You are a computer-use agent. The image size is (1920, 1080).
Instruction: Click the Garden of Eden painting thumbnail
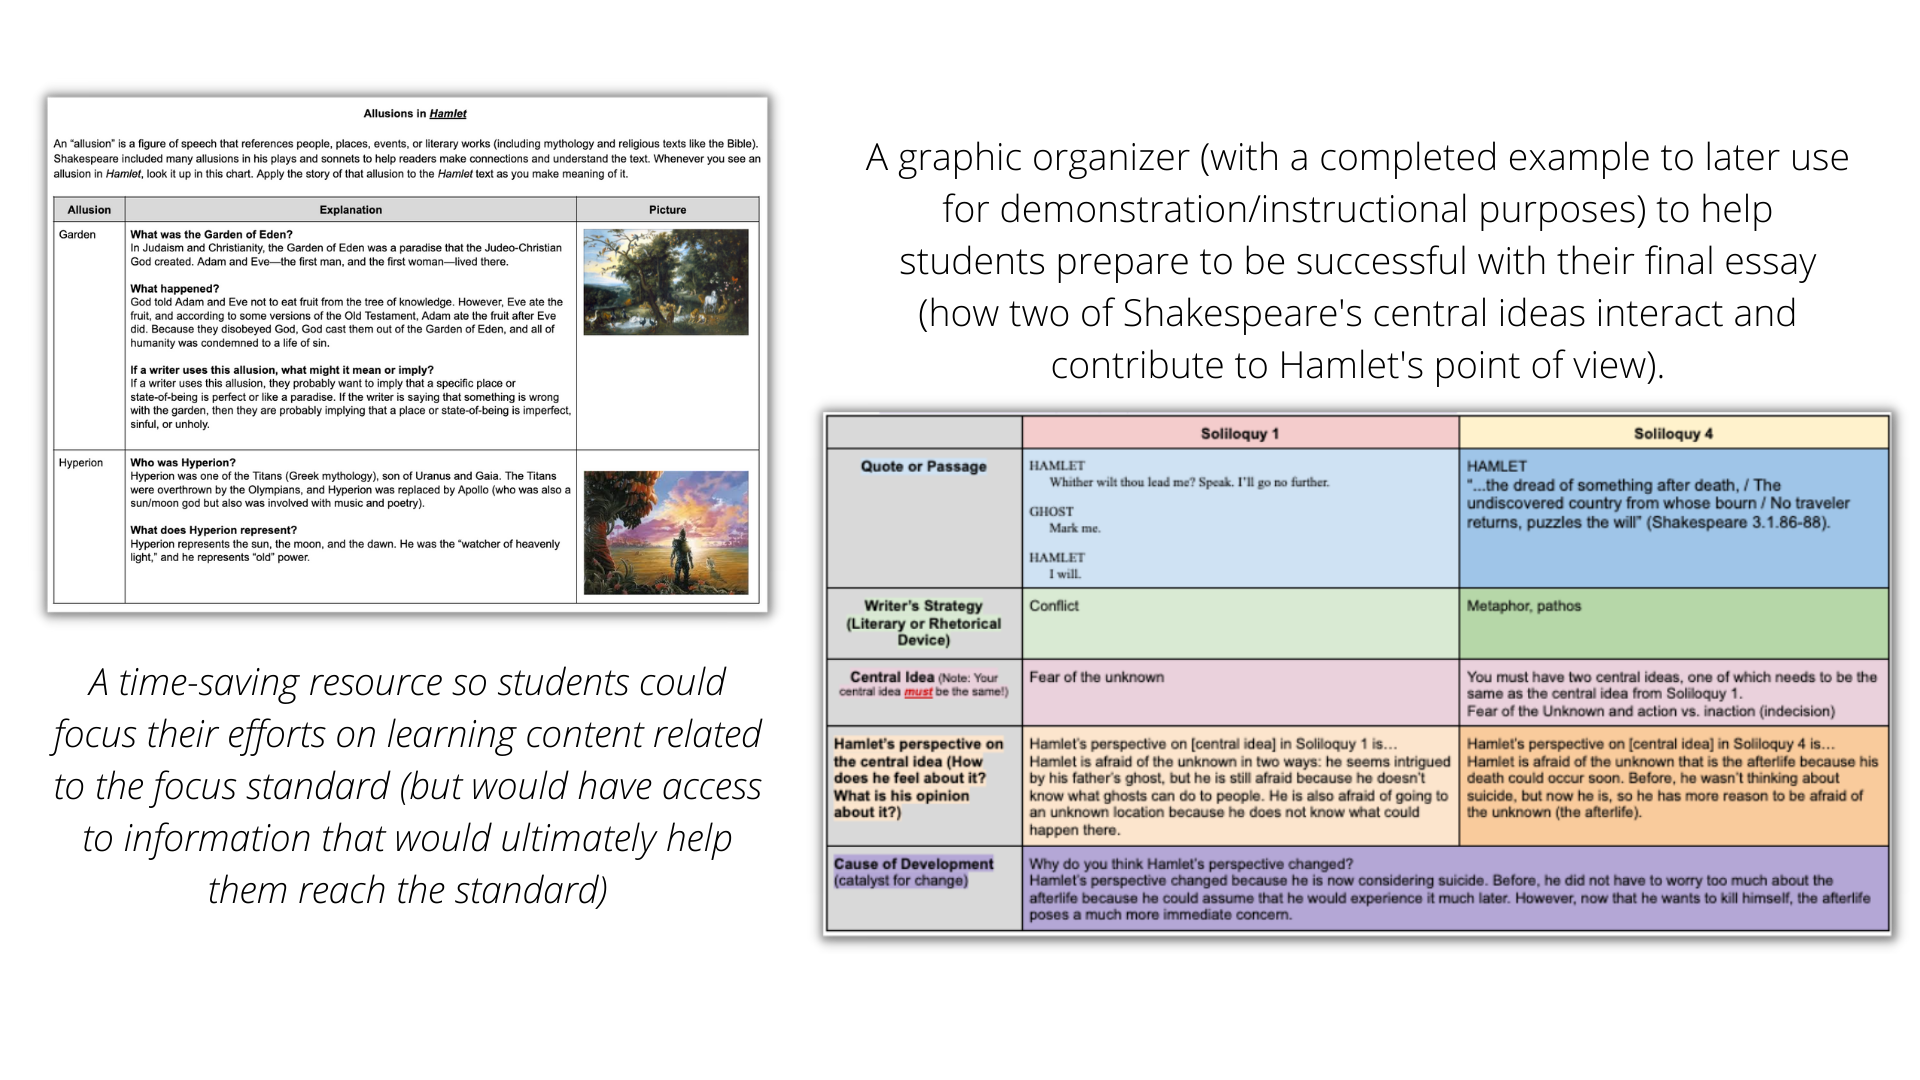666,282
